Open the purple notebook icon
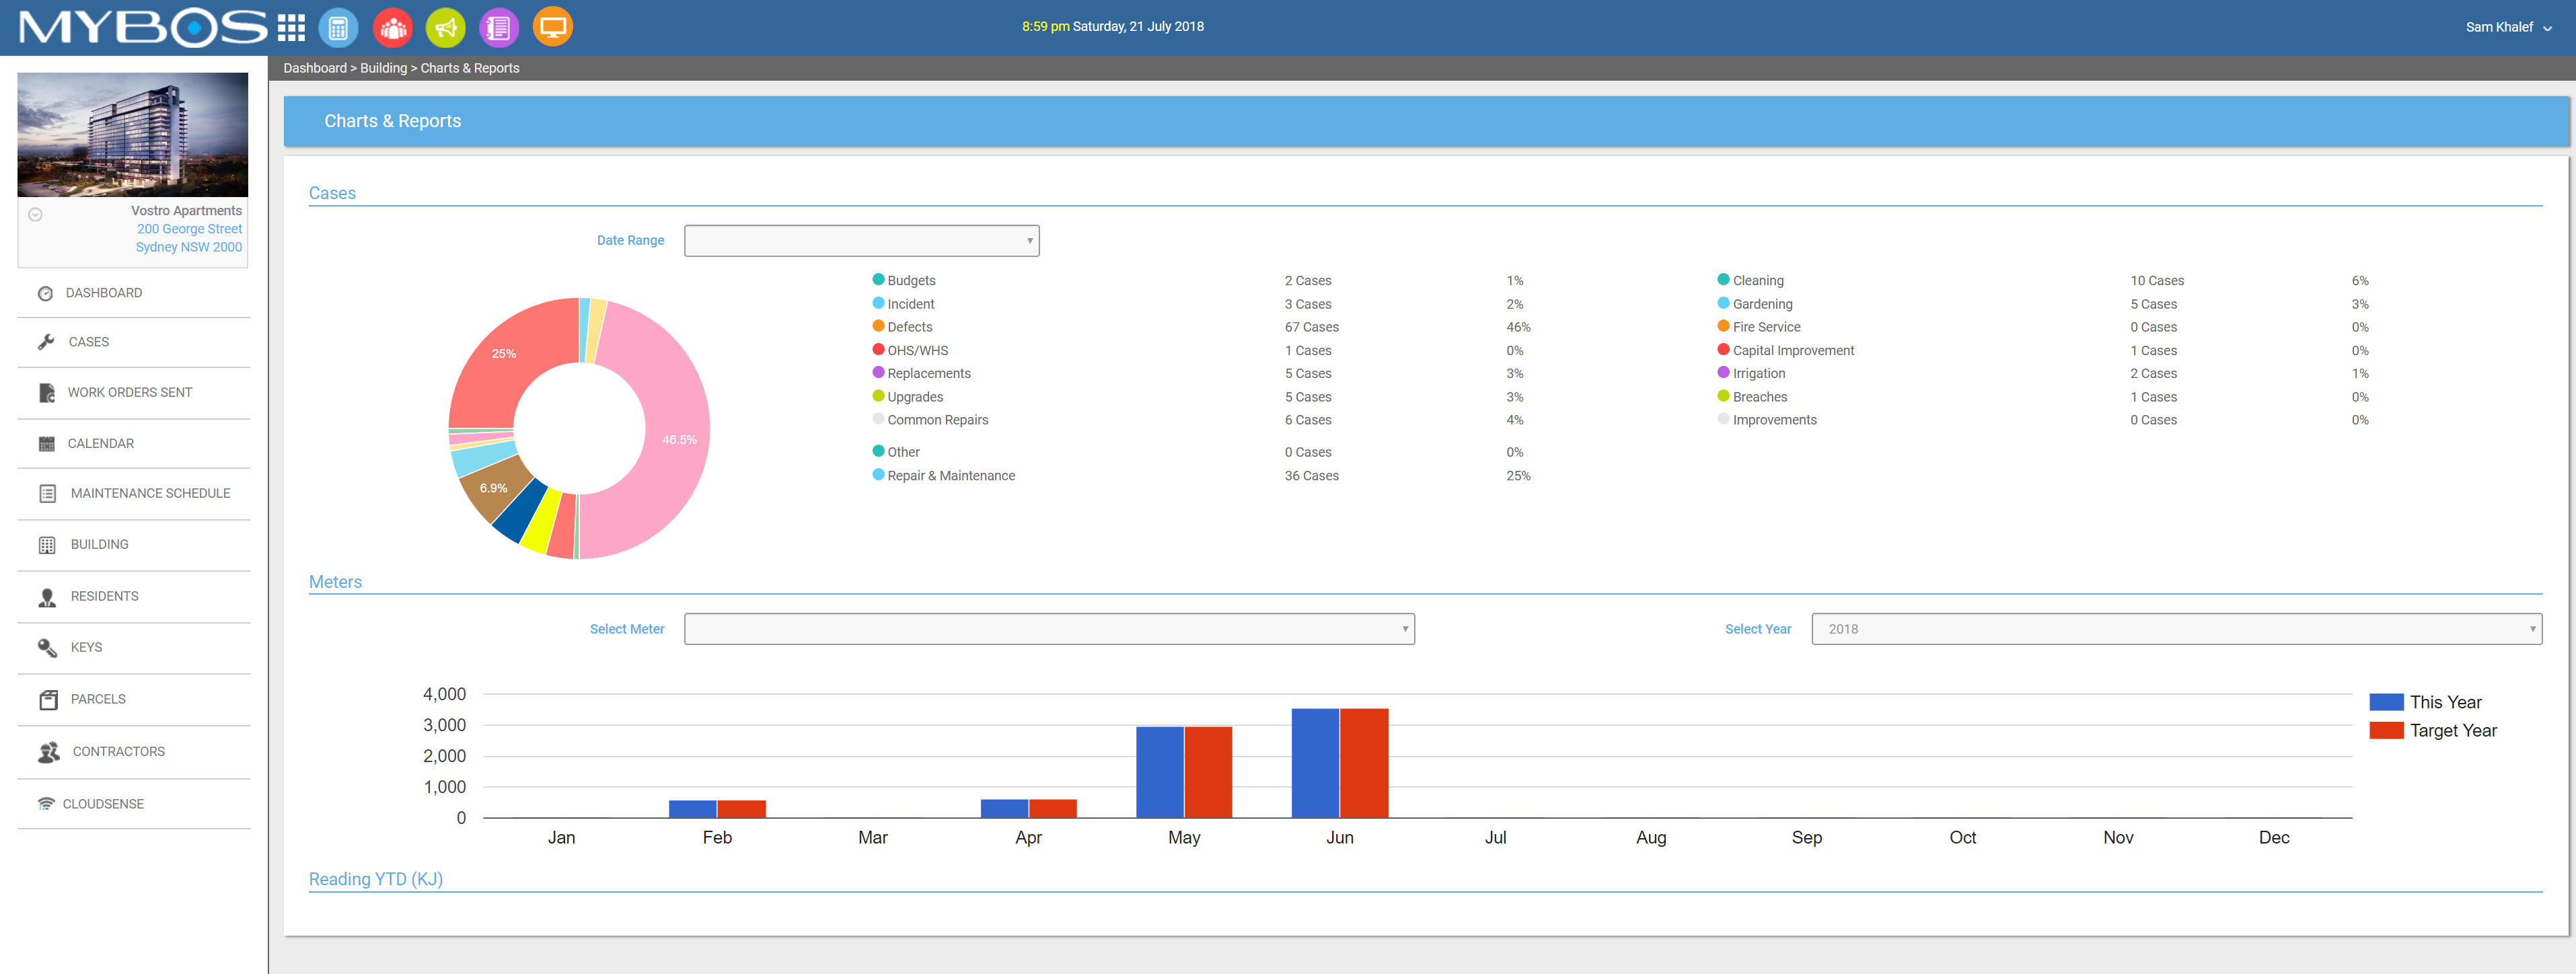 498,27
